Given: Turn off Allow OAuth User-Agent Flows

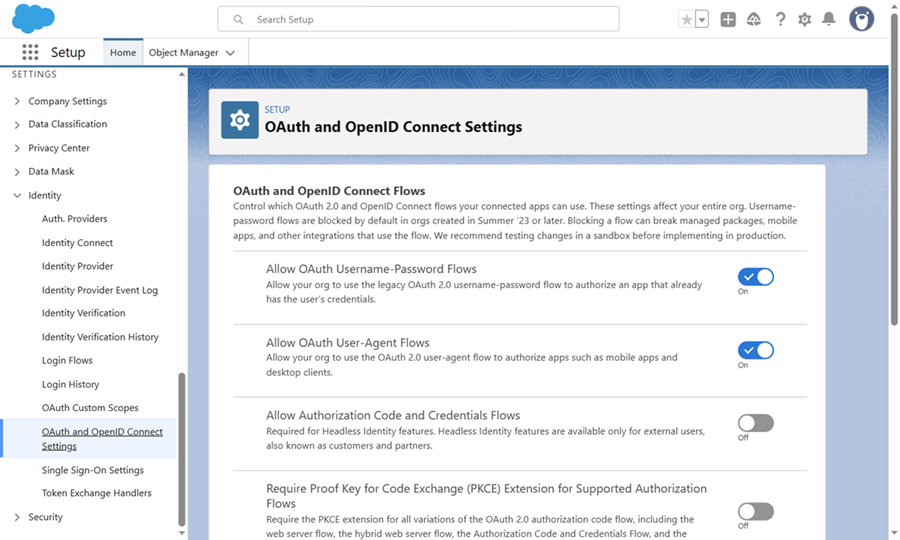Looking at the screenshot, I should click(x=755, y=350).
